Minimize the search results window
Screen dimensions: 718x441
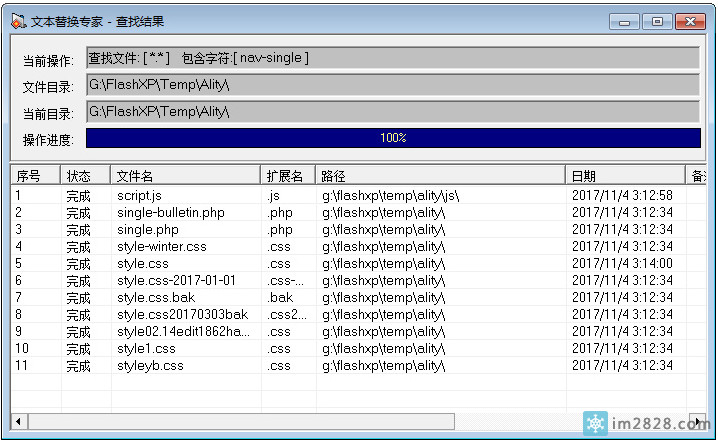(x=625, y=20)
